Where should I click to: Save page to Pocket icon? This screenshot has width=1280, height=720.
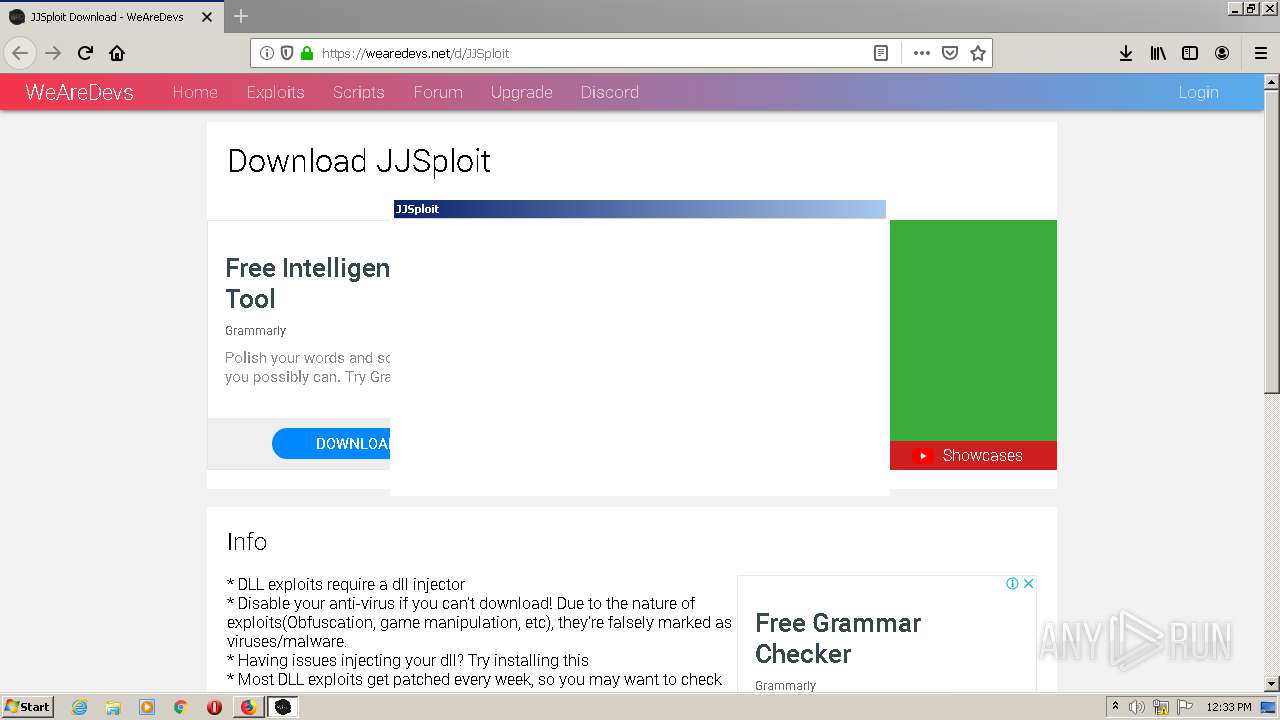click(x=950, y=53)
